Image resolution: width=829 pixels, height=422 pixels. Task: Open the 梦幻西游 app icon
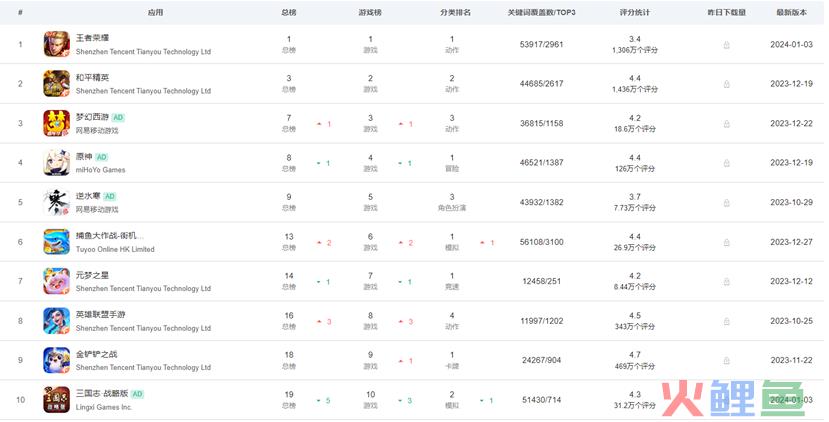click(x=57, y=123)
